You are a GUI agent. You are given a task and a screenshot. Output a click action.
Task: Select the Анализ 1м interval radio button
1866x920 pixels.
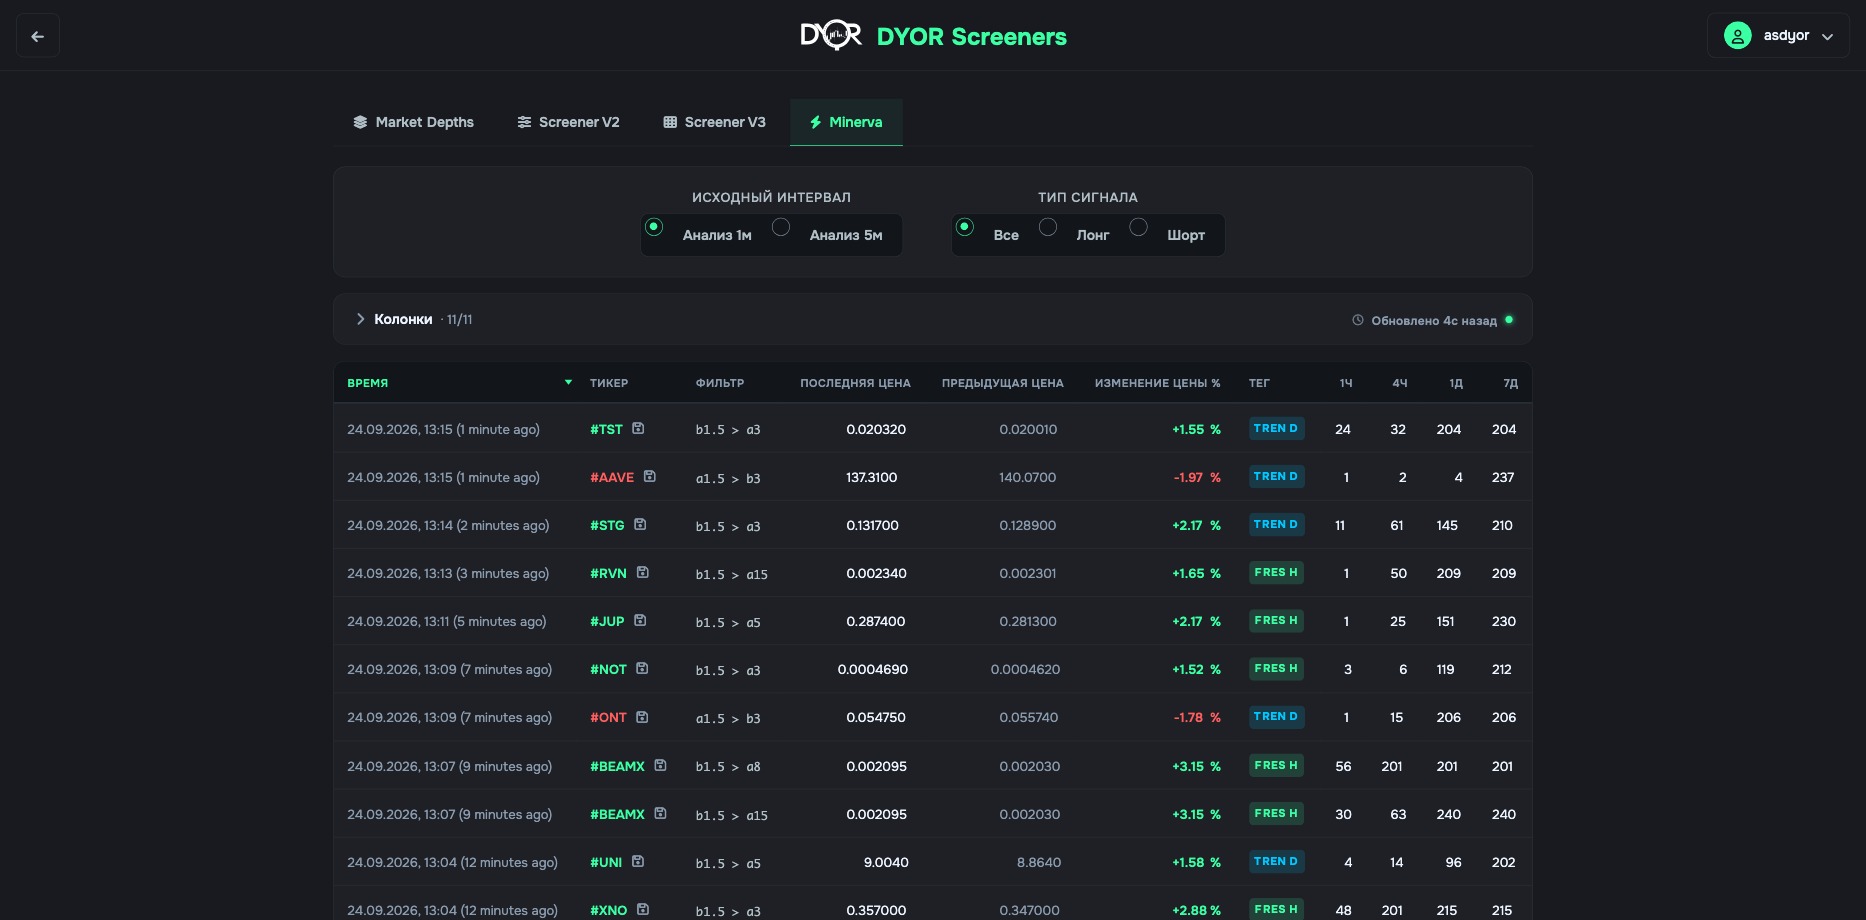tap(654, 227)
